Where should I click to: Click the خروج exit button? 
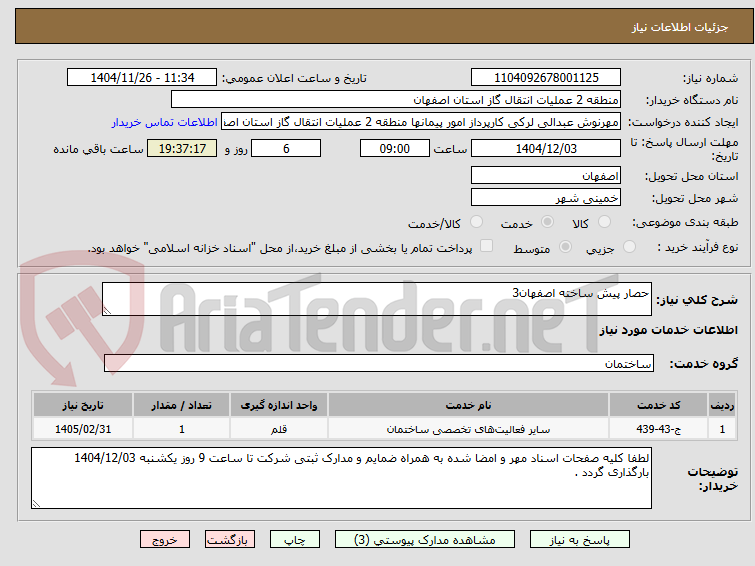(x=165, y=540)
